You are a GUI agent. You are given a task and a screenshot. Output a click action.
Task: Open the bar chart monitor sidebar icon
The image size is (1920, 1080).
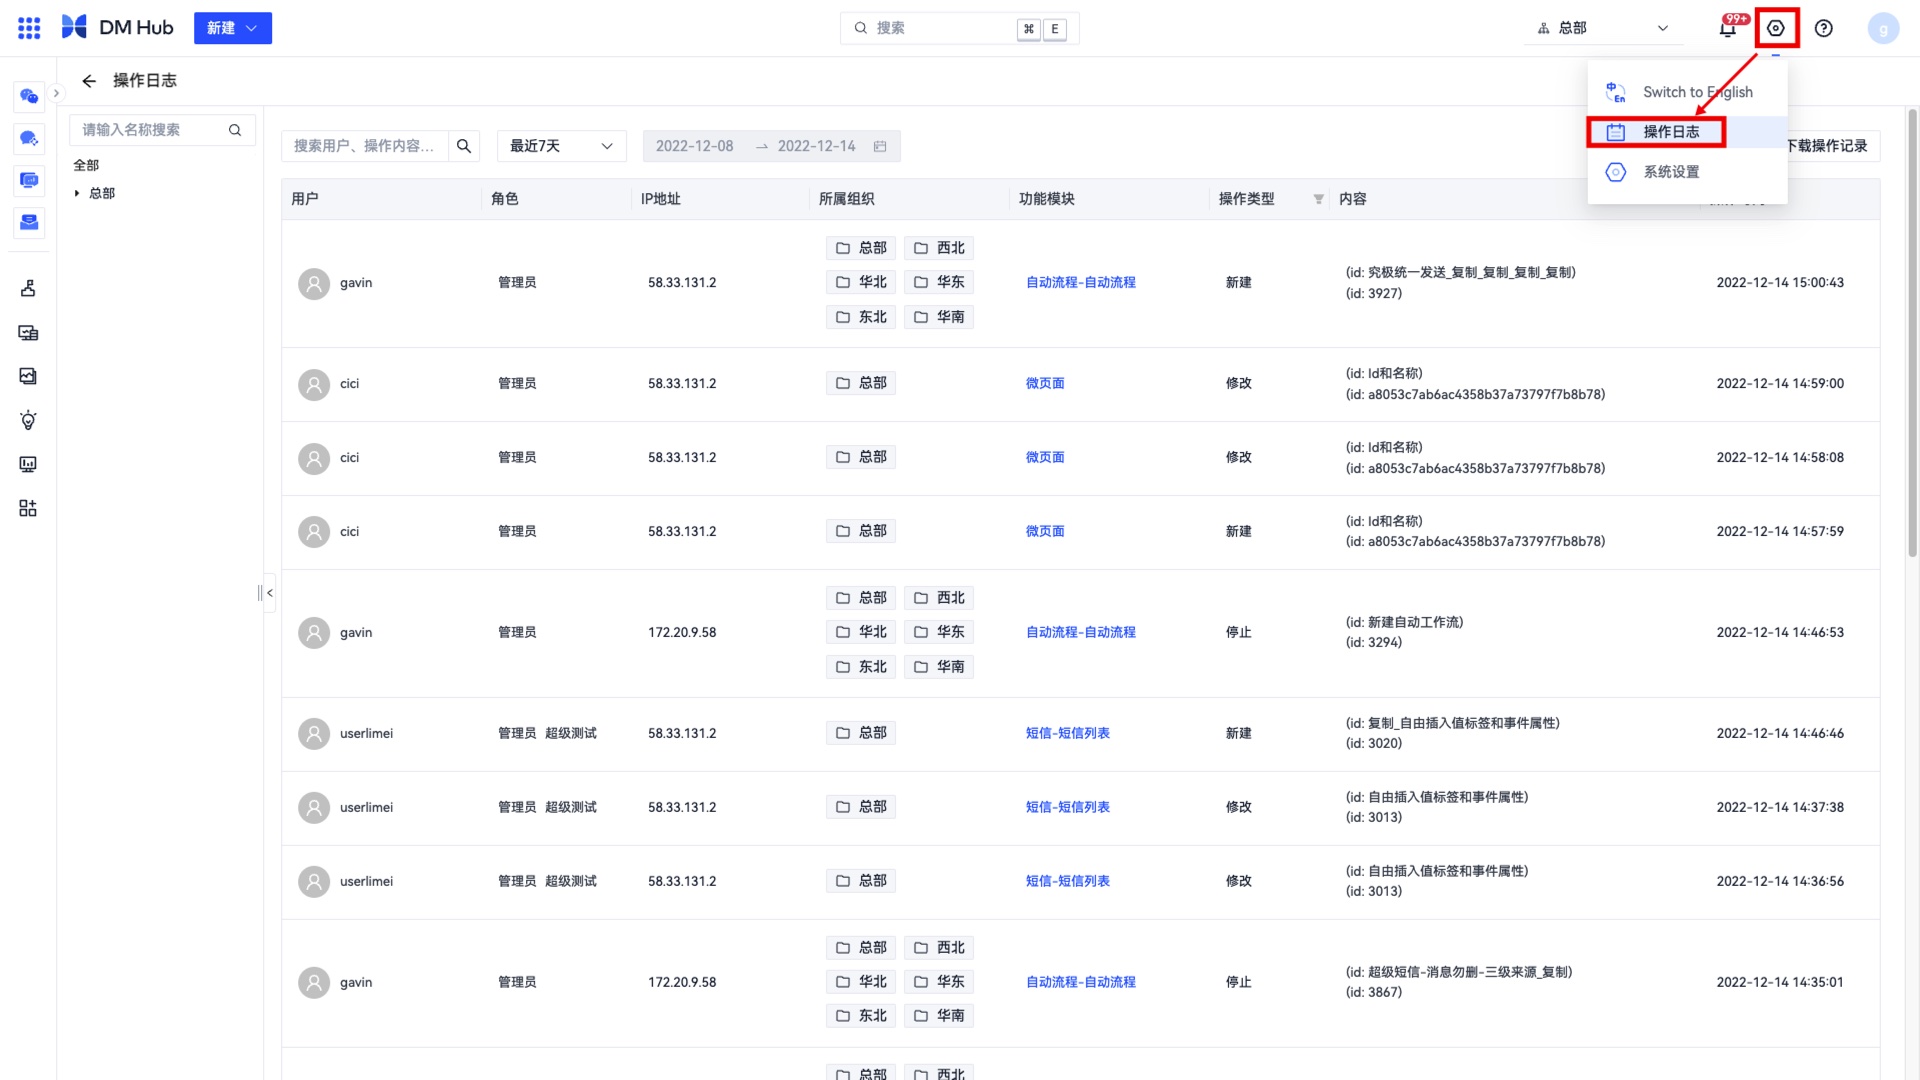[x=28, y=464]
